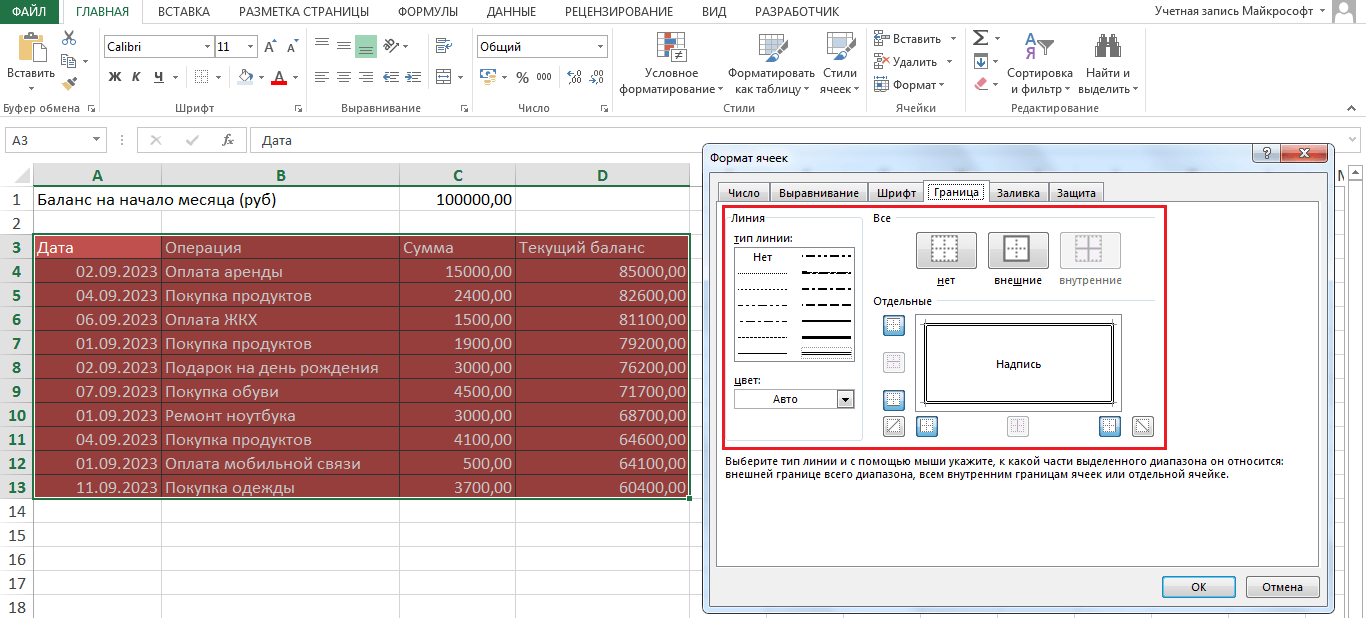Toggle the bottom border button
This screenshot has height=618, width=1366.
(894, 400)
